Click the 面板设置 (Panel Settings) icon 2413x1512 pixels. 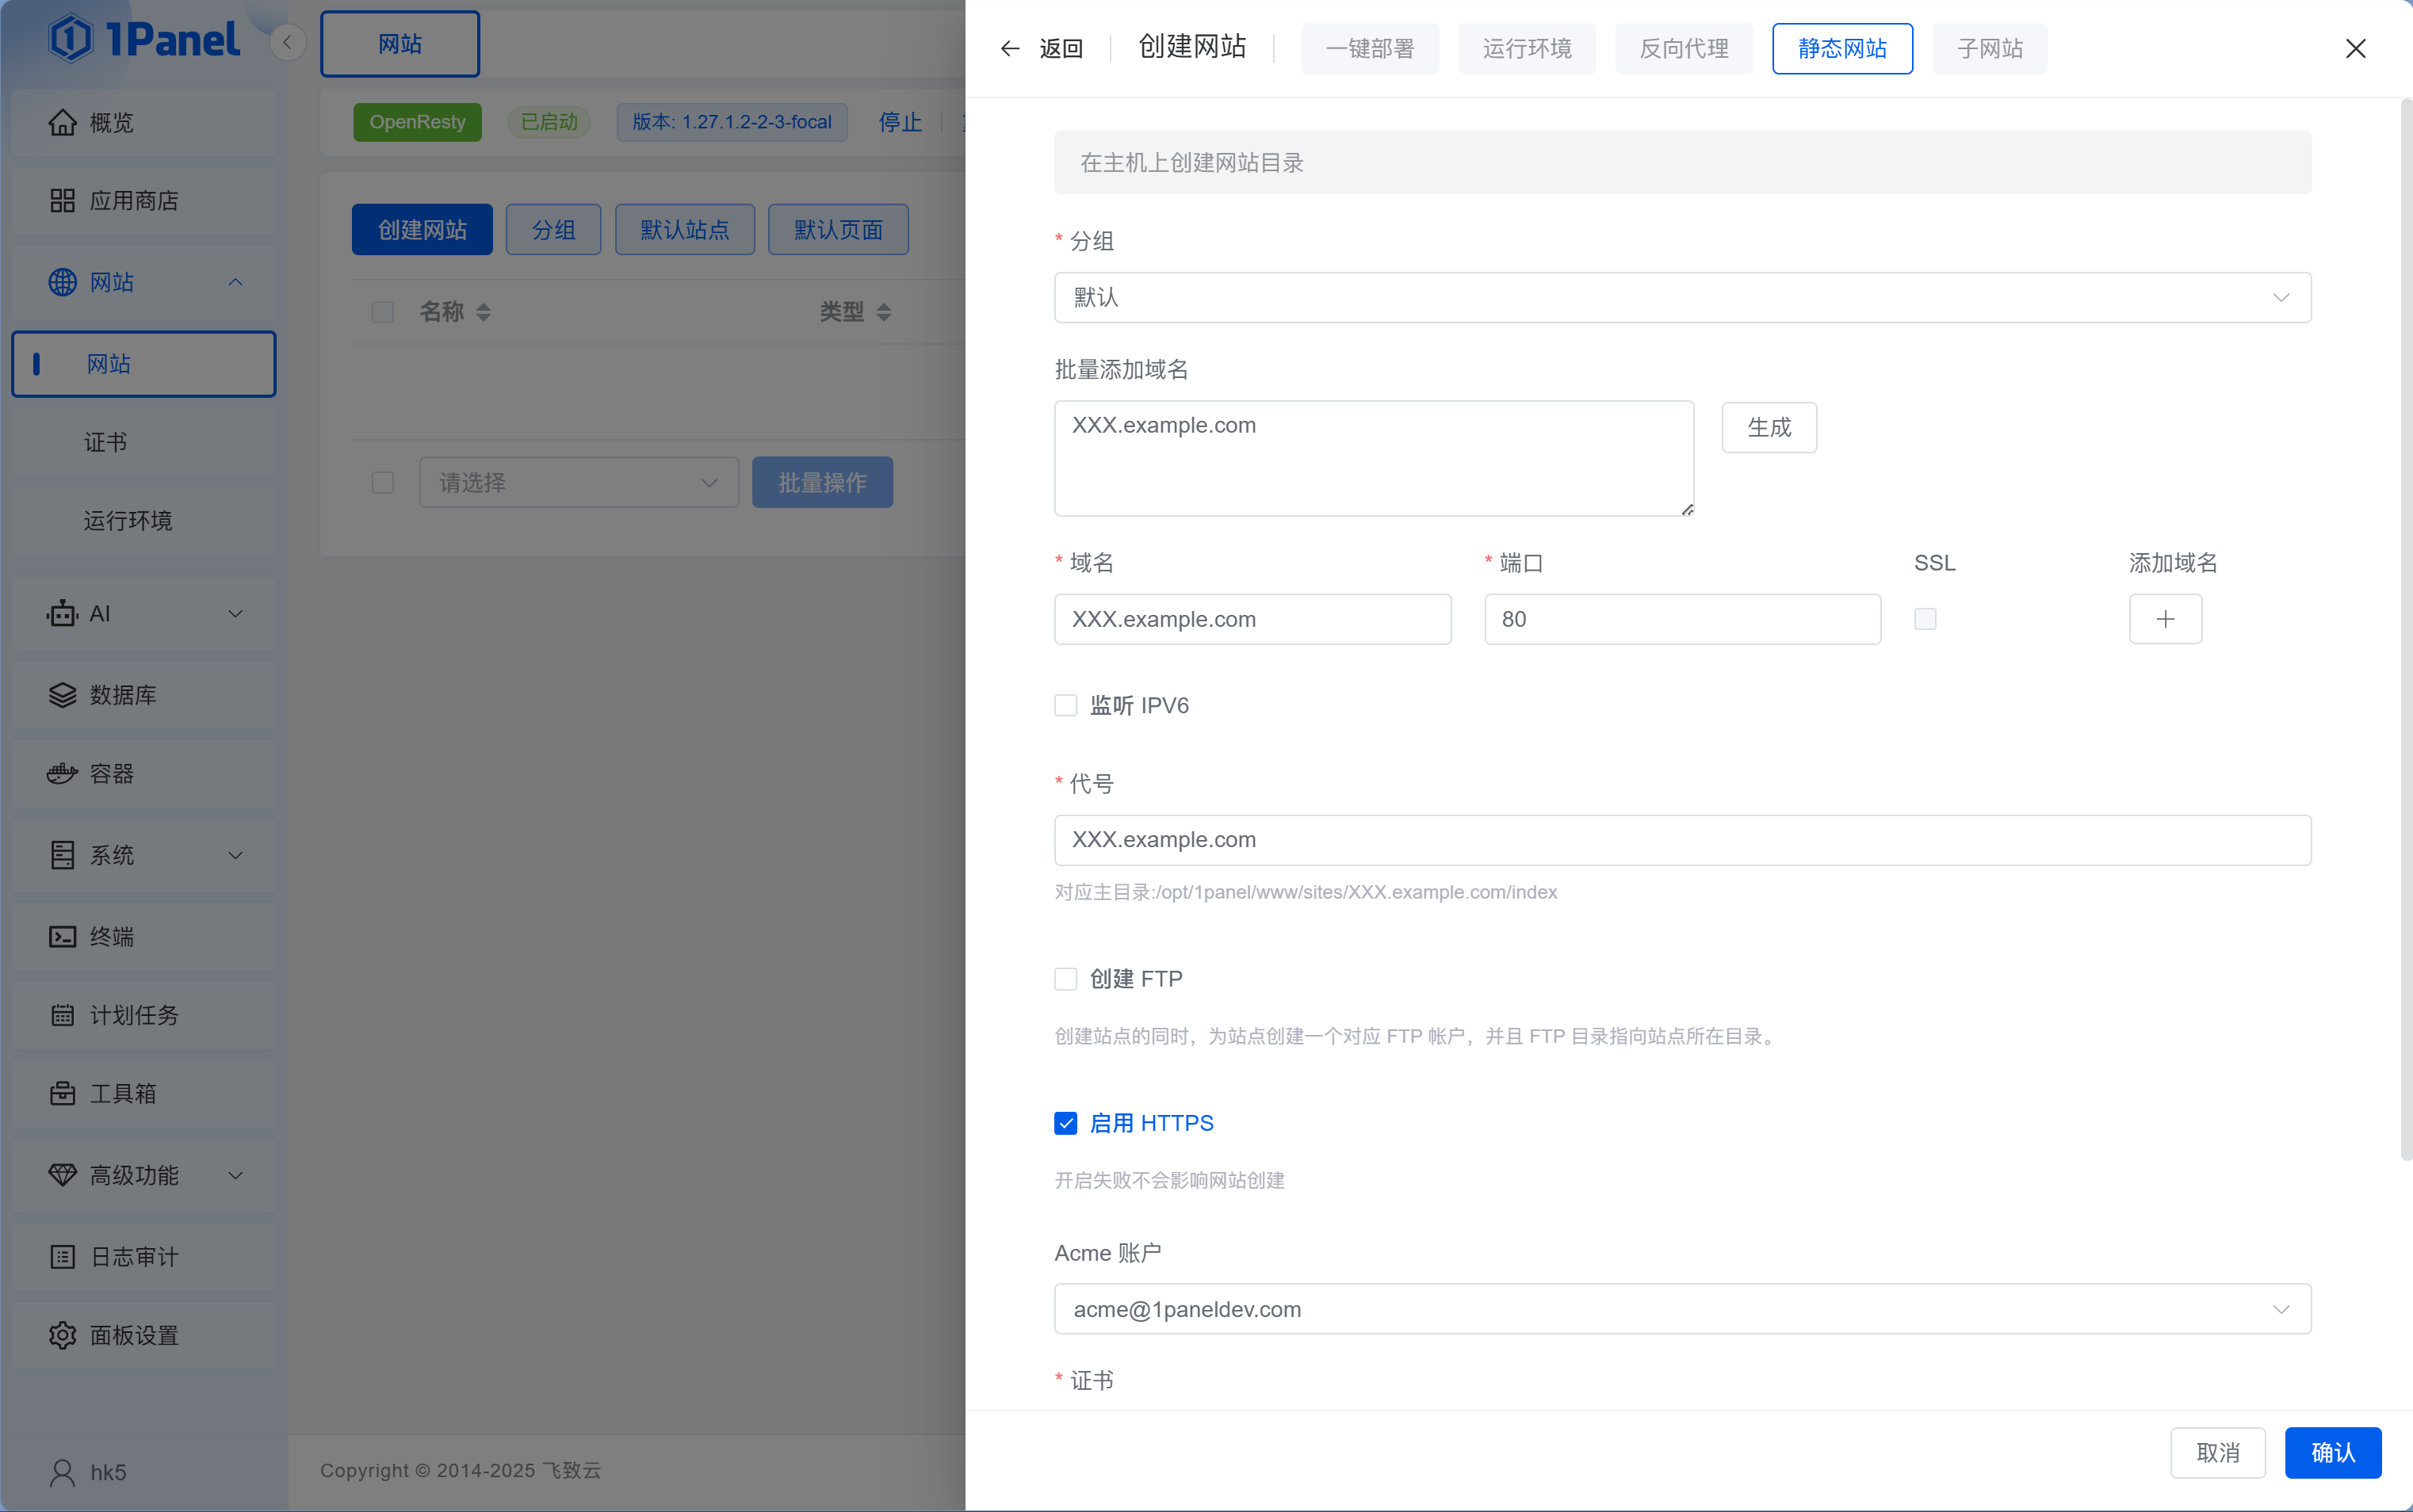62,1334
